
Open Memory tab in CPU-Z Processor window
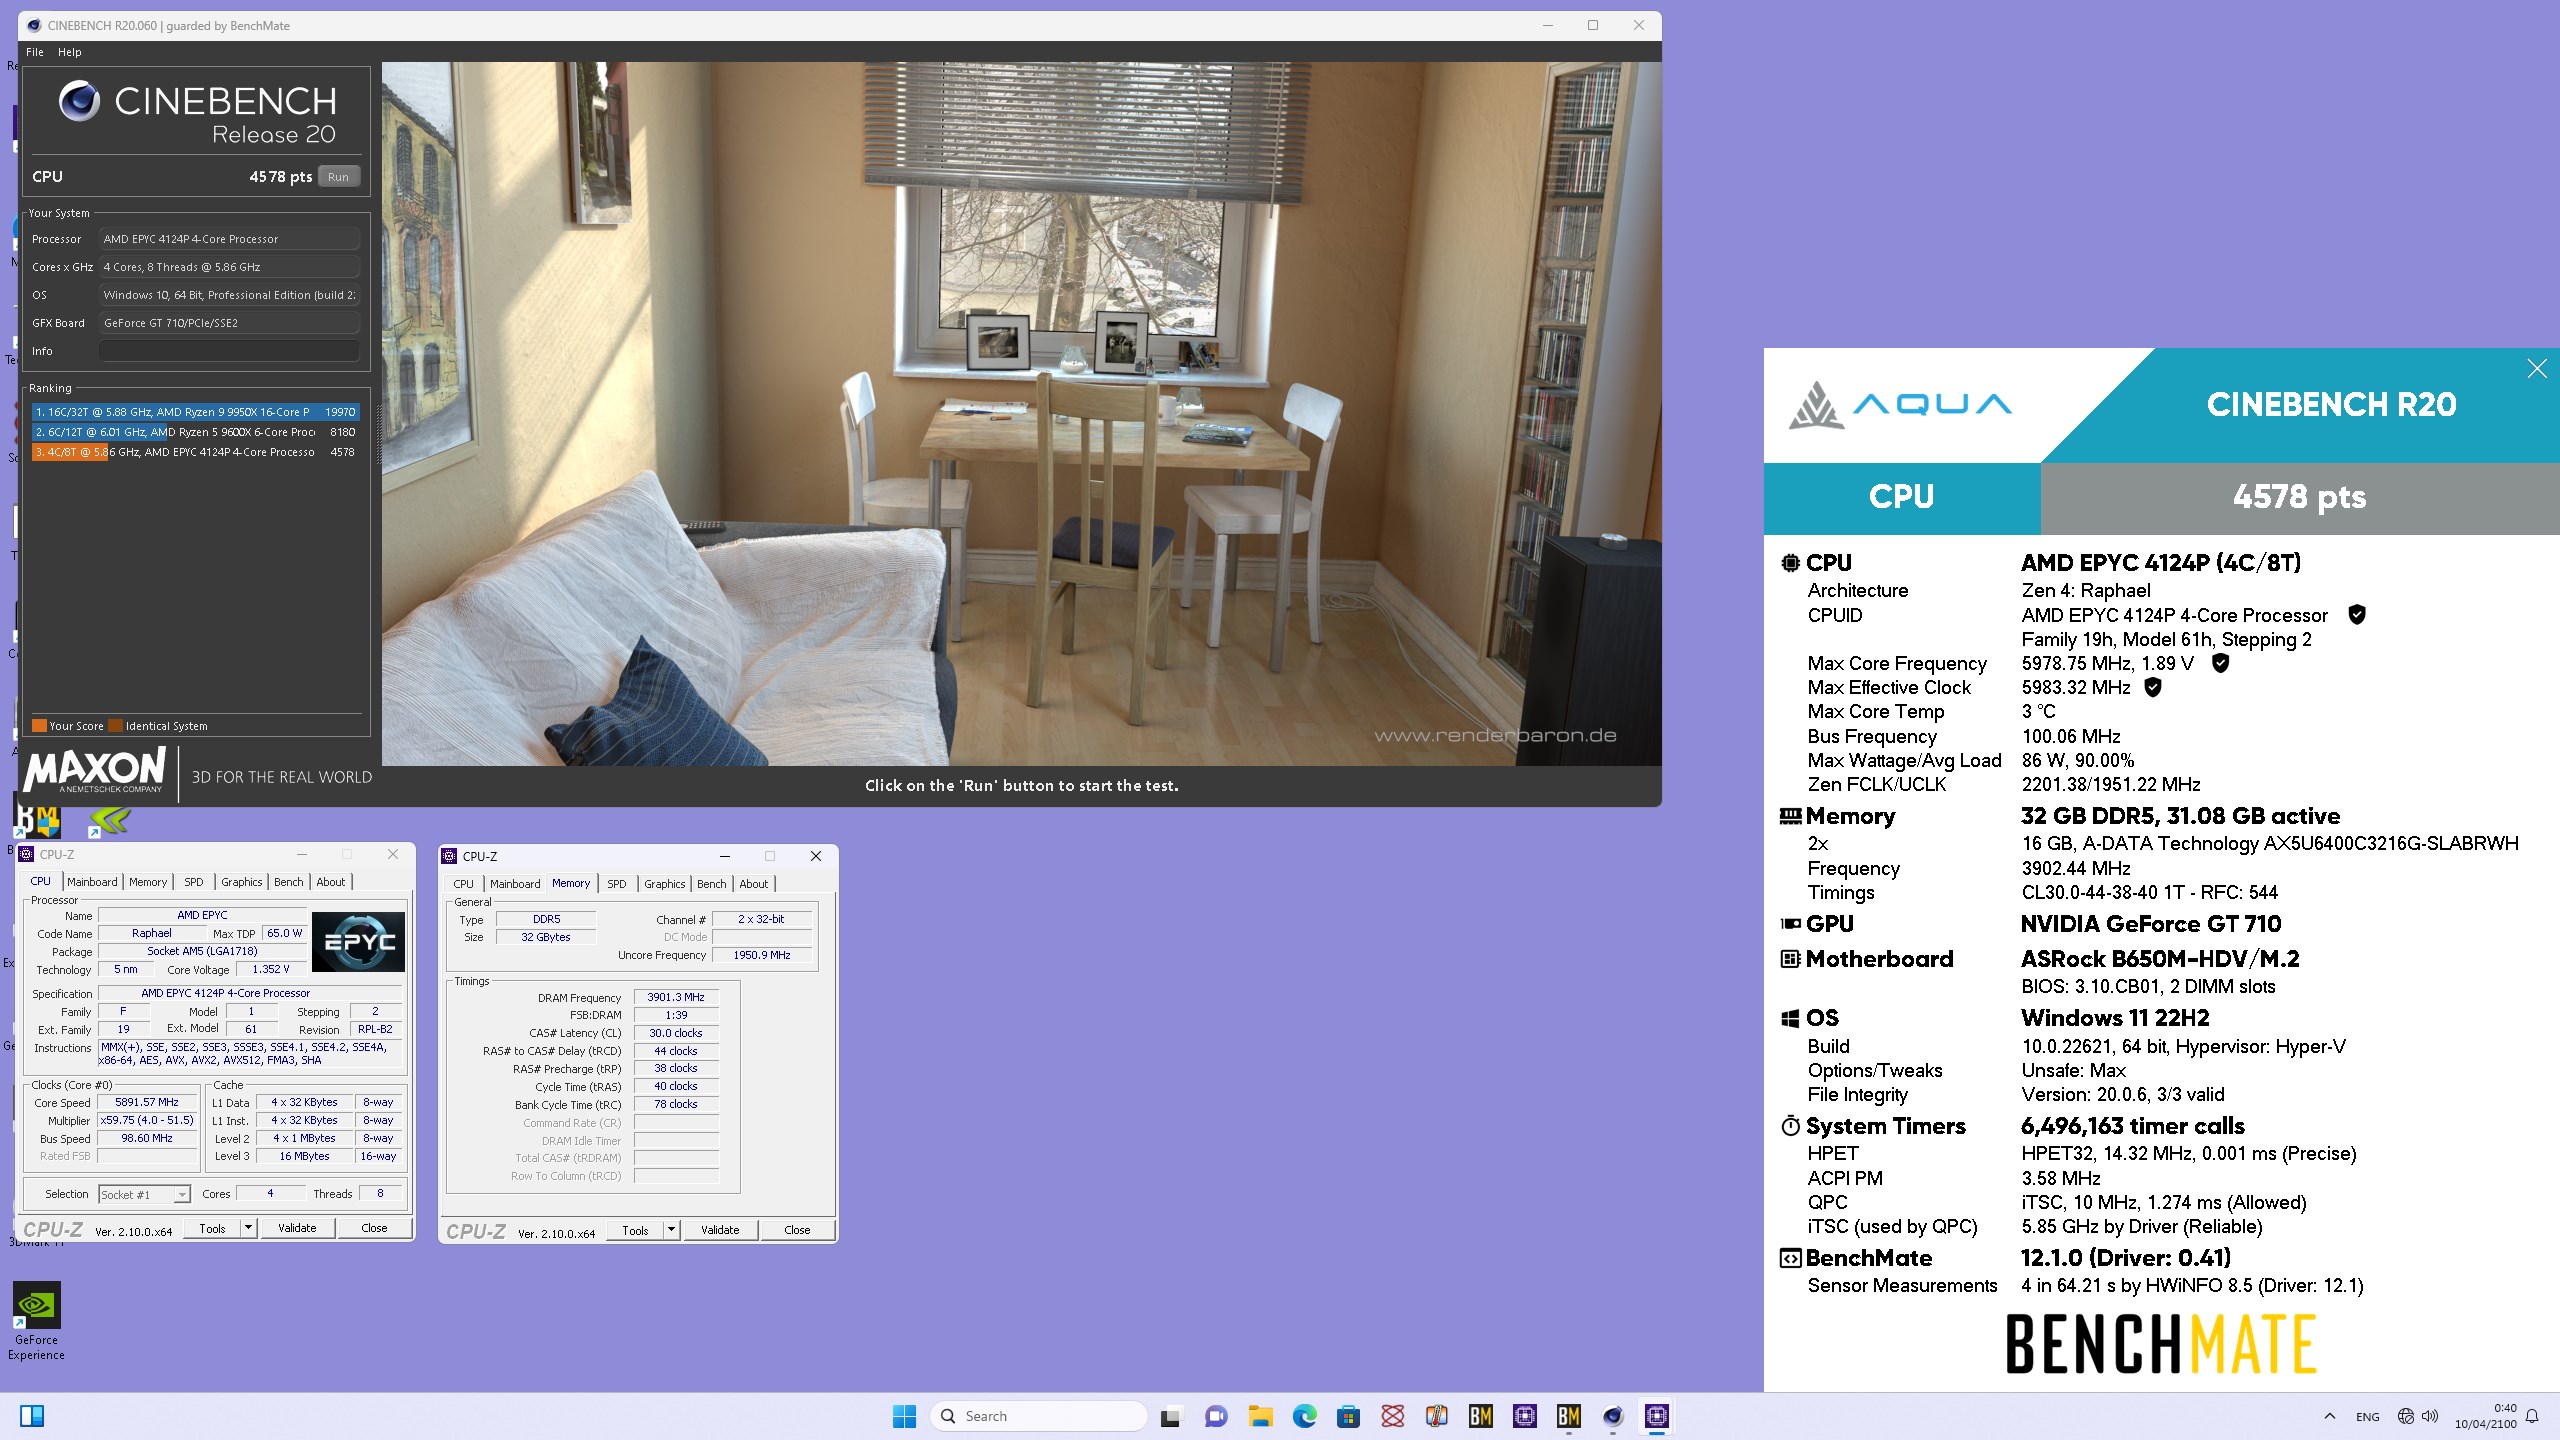tap(148, 882)
